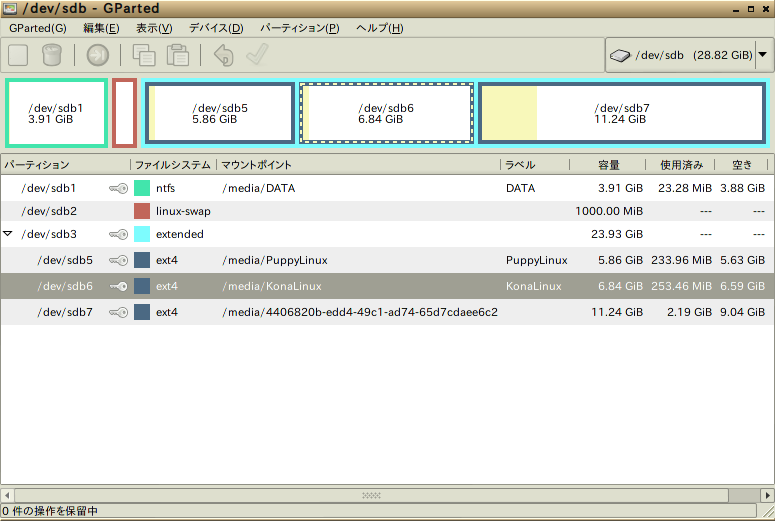775x521 pixels.
Task: Click the /media/KonaLinux mount point
Action: tap(272, 286)
